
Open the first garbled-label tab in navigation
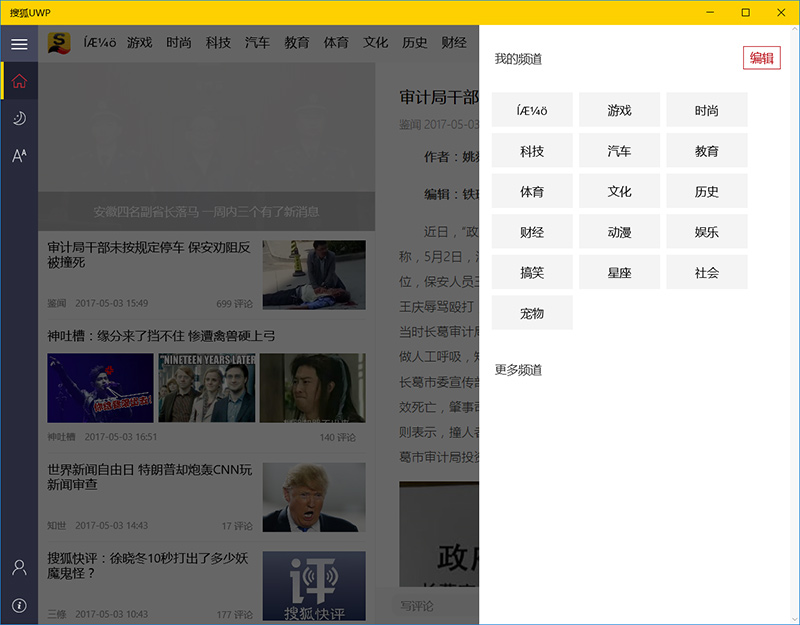[100, 42]
